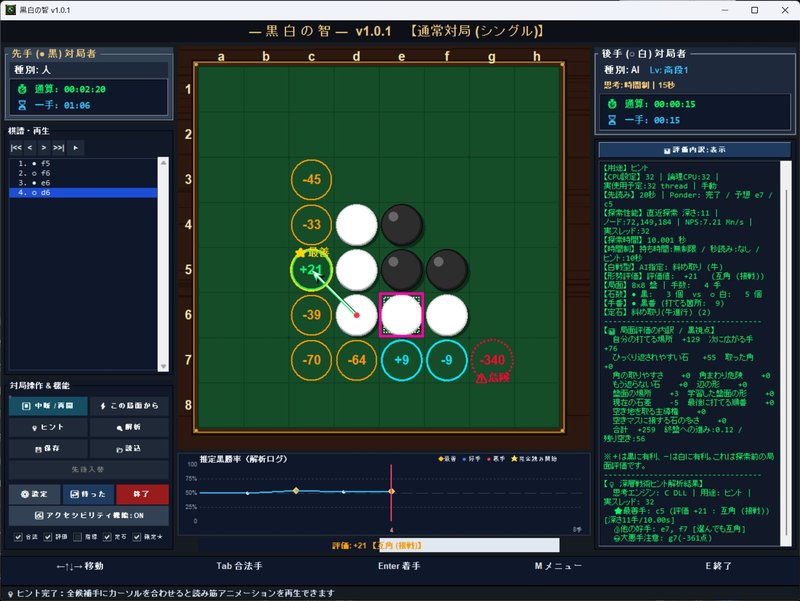This screenshot has height=601, width=800.
Task: Uncheck the 合法 checkbox
Action: pos(18,537)
